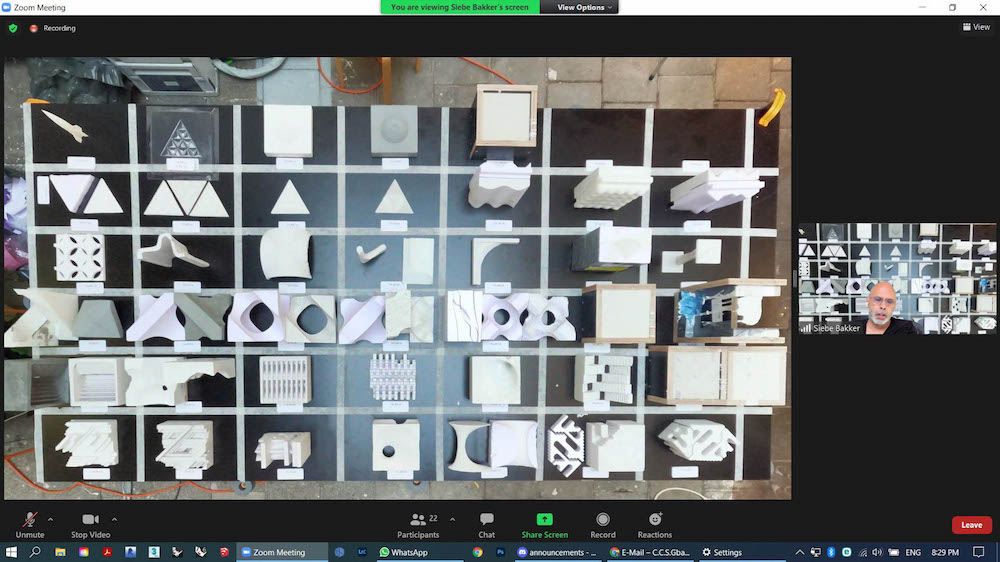The width and height of the screenshot is (1000, 562).
Task: Unmute the microphone
Action: coord(30,523)
